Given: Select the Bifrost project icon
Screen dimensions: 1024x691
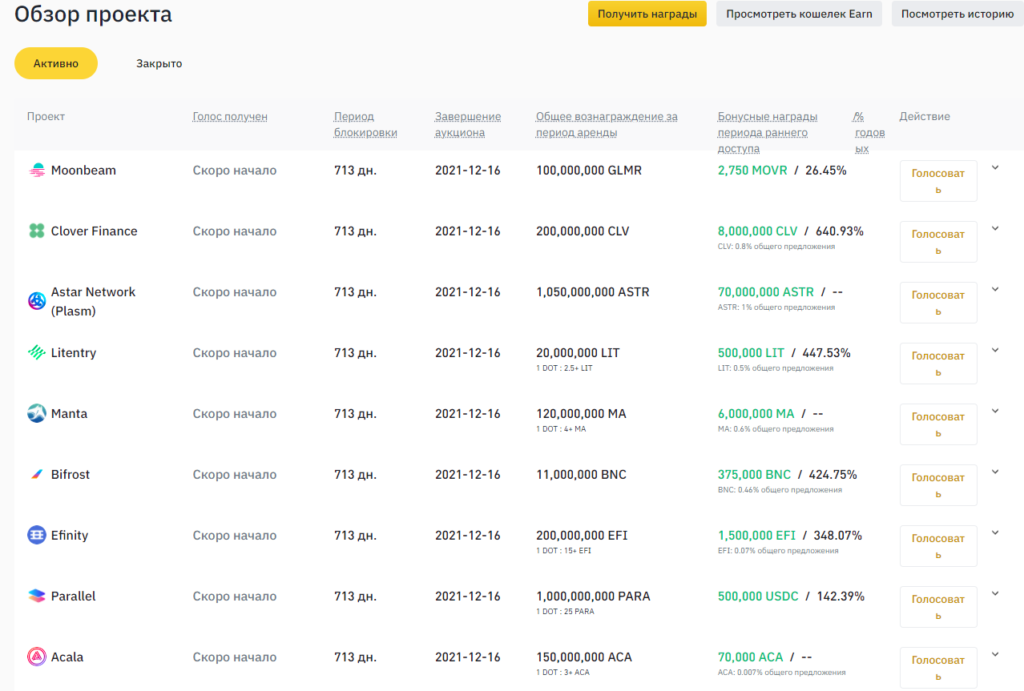Looking at the screenshot, I should click(x=36, y=474).
